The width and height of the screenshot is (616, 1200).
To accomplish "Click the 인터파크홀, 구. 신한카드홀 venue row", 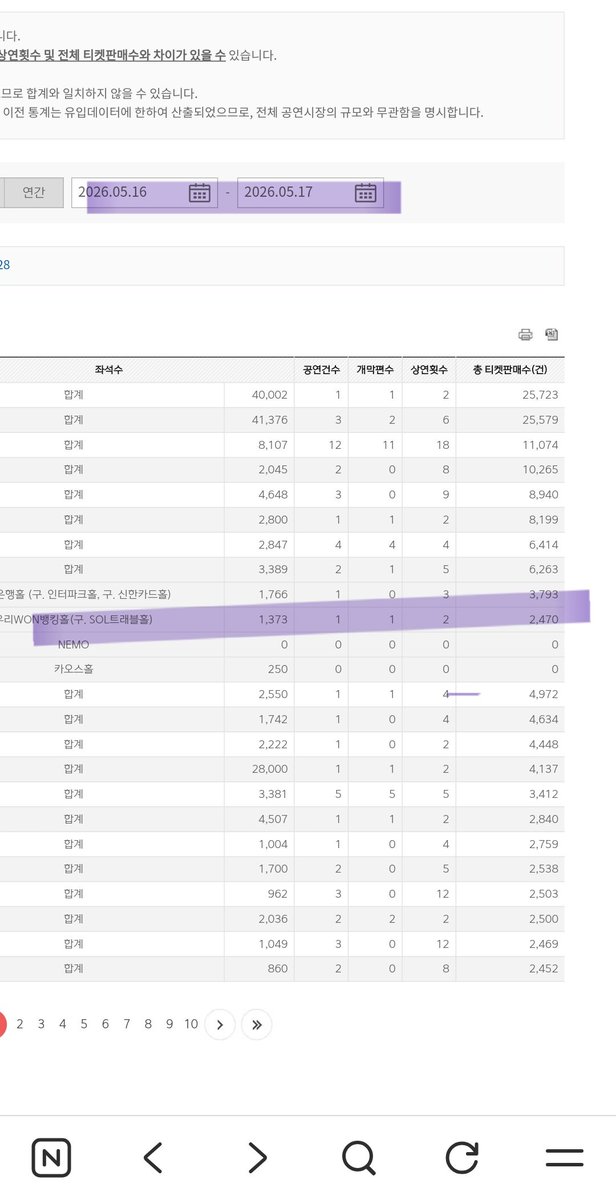I will 281,595.
